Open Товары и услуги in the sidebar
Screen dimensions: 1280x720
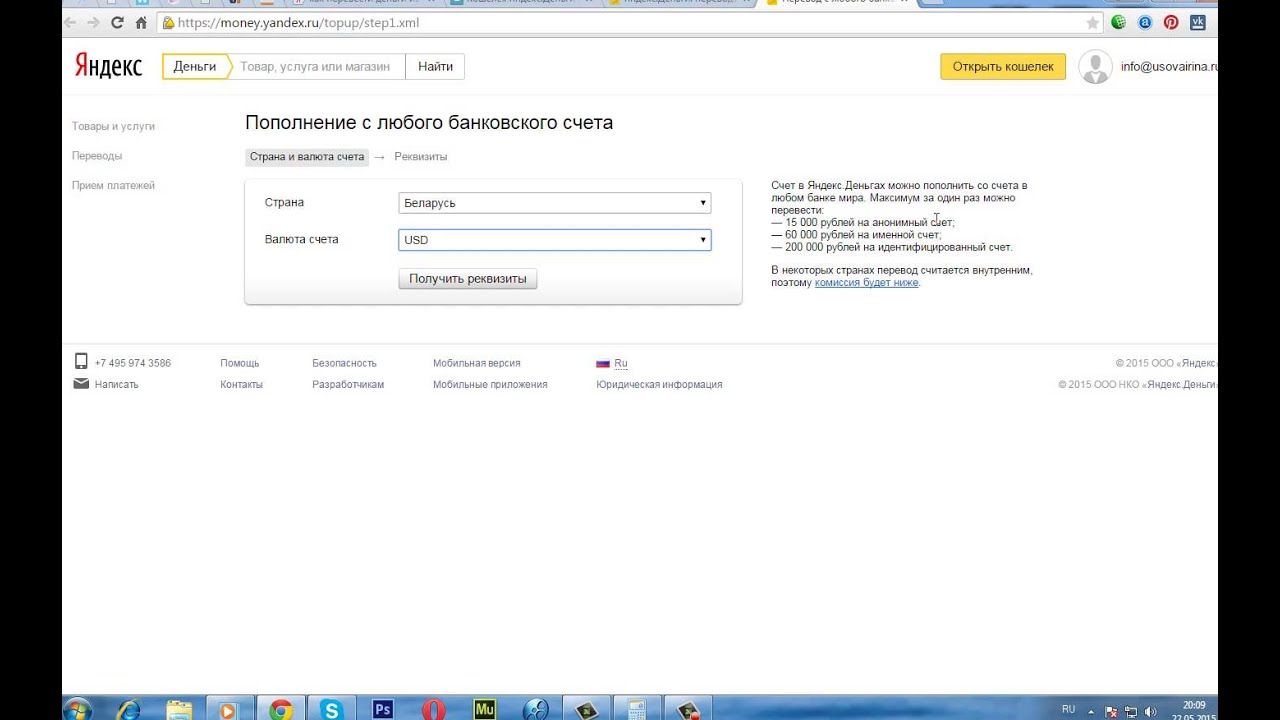point(113,126)
